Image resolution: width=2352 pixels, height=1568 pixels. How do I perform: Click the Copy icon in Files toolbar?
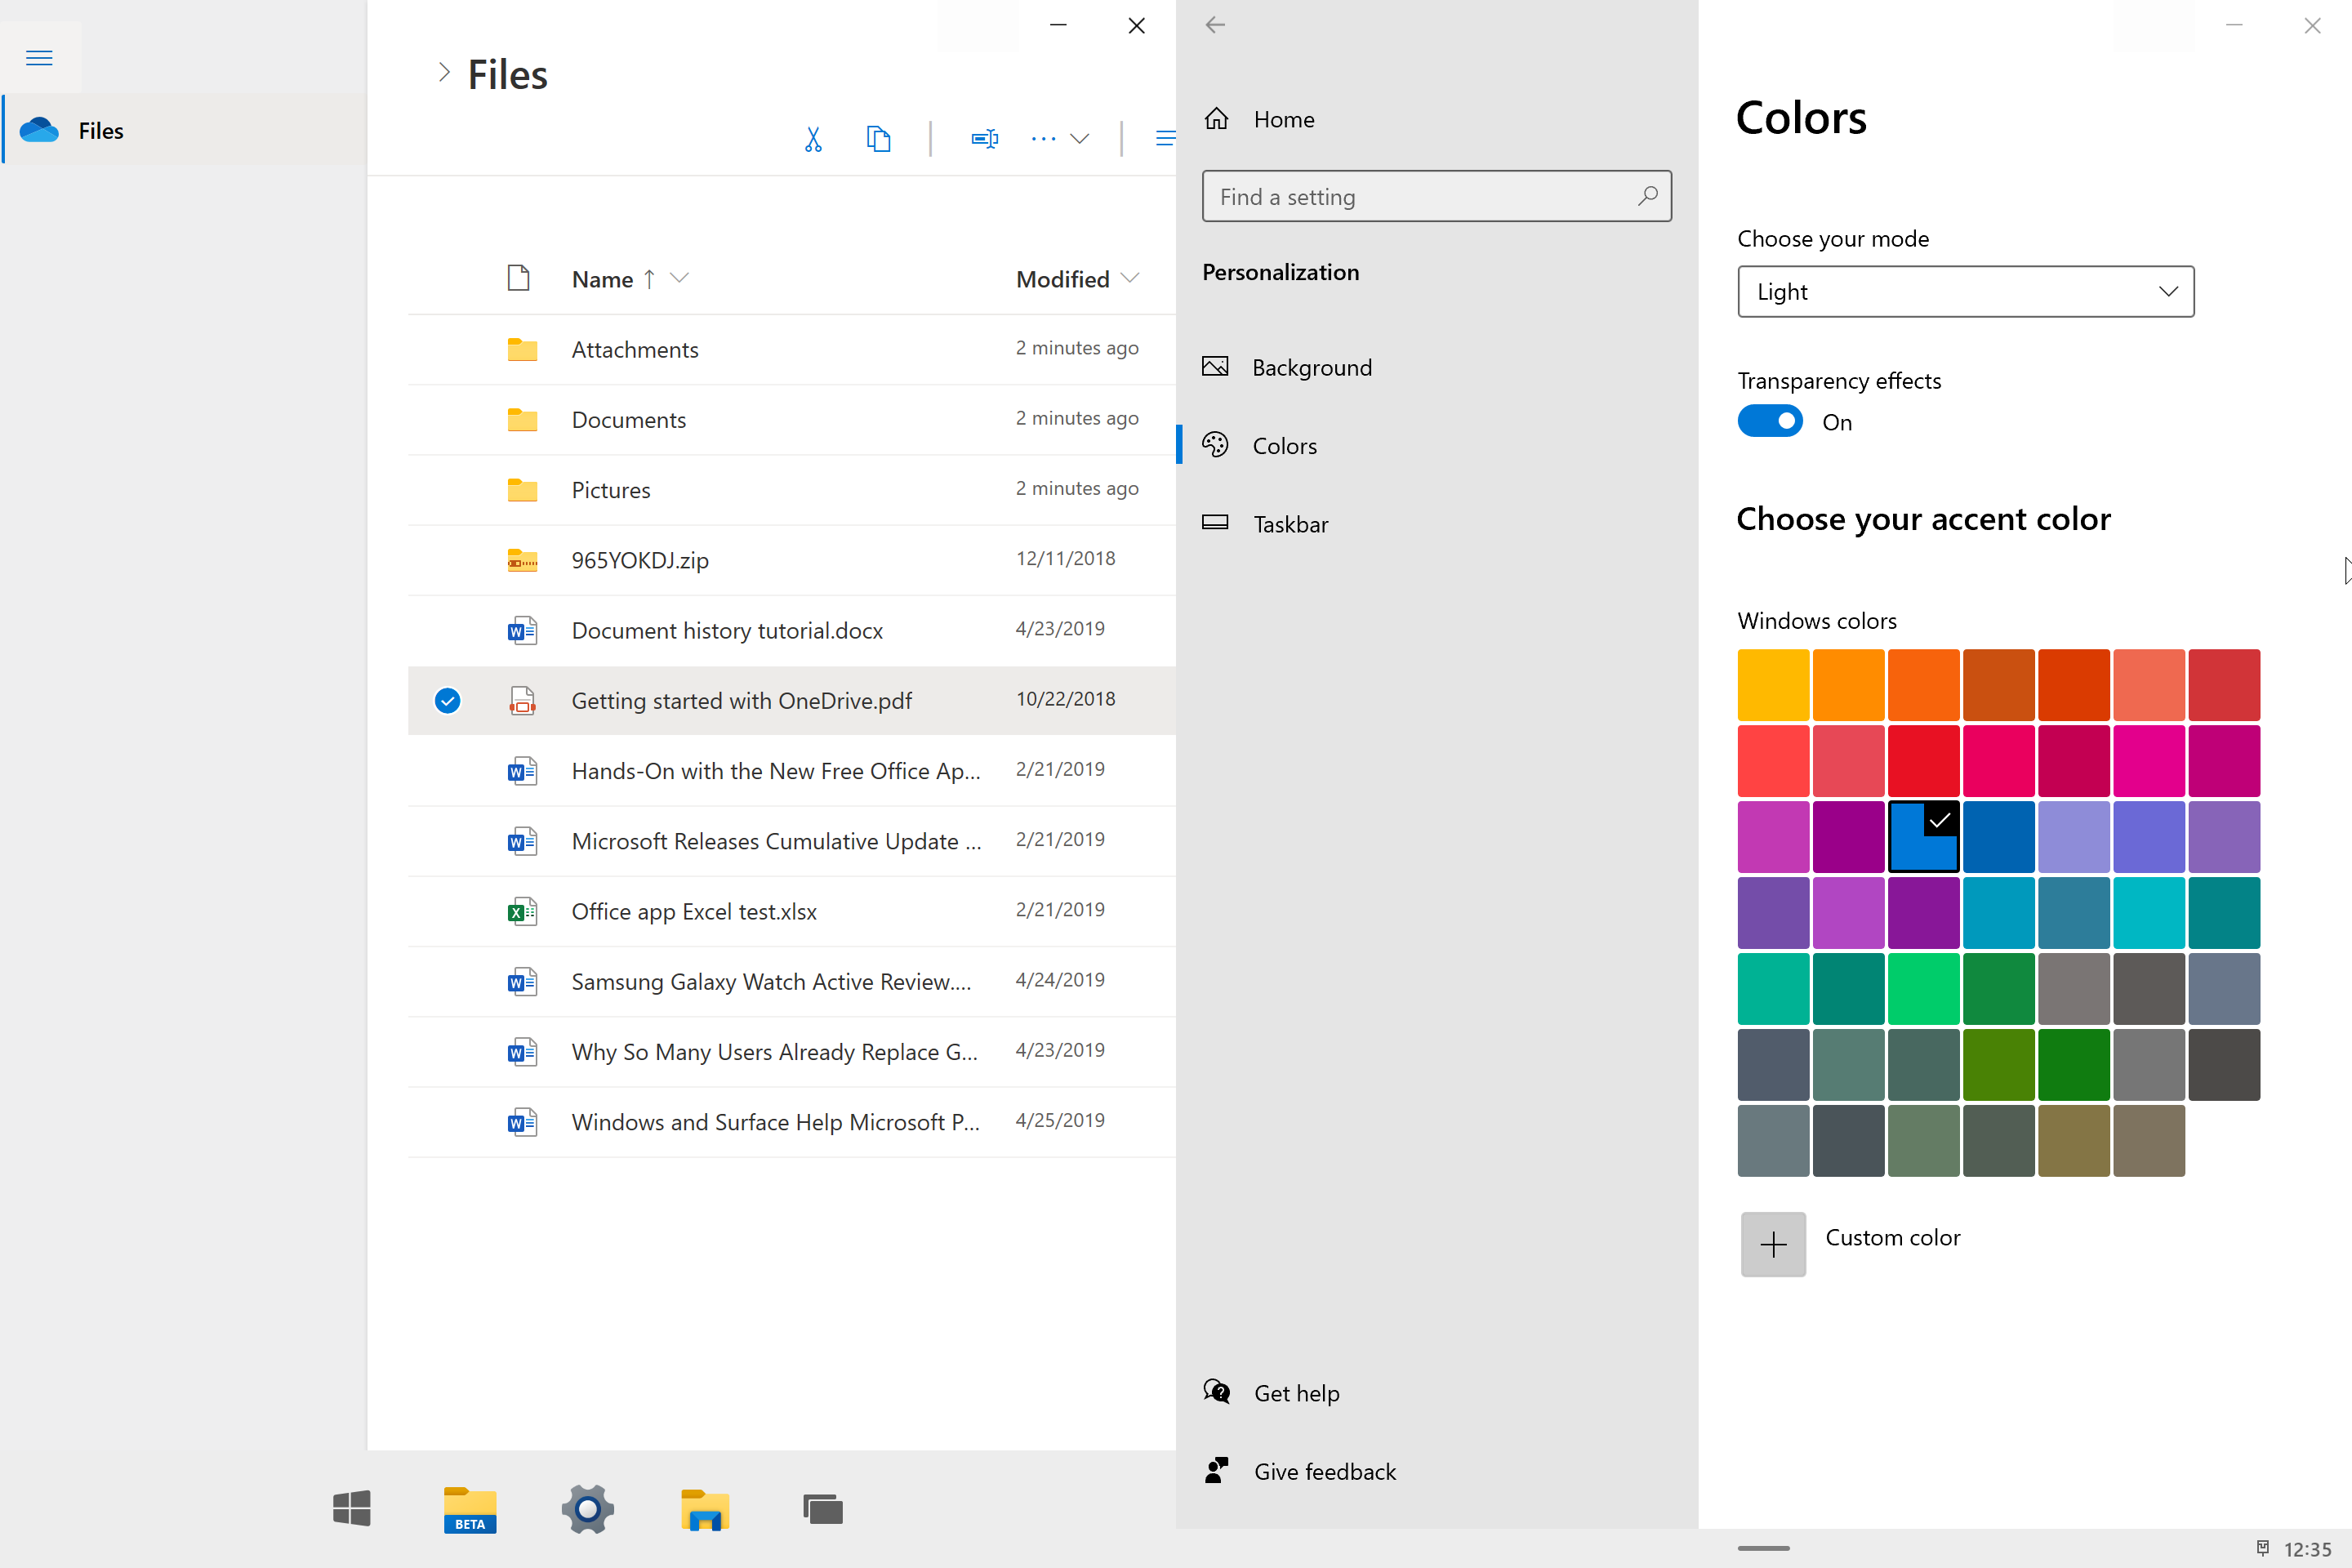tap(878, 139)
